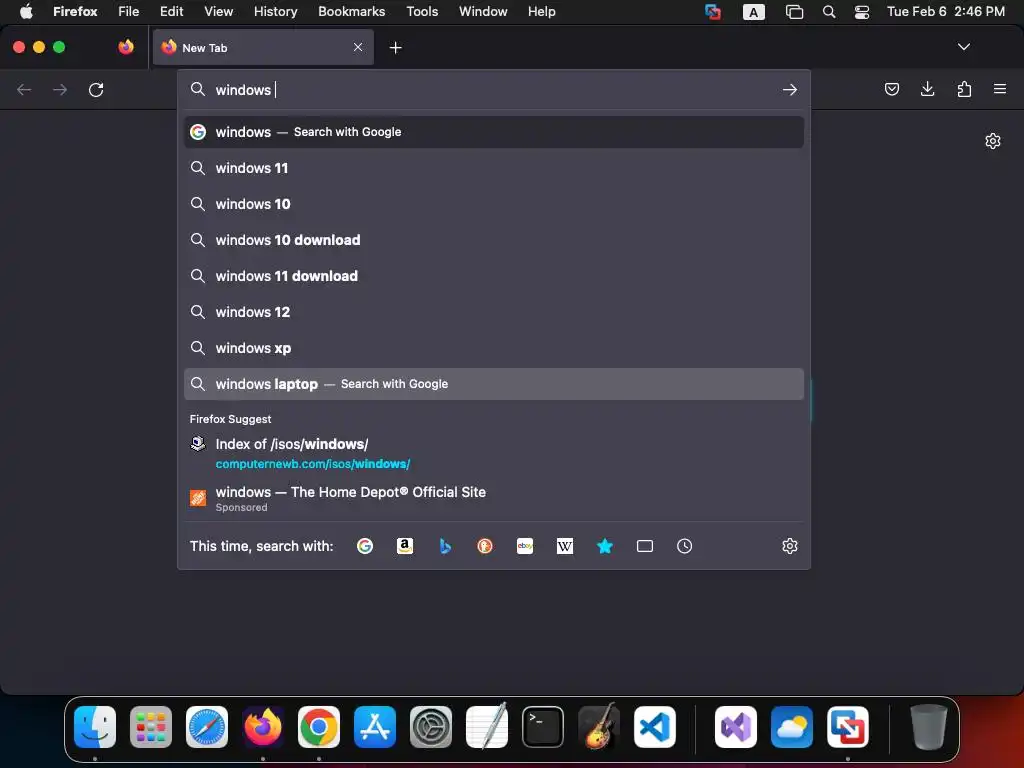The width and height of the screenshot is (1024, 768).
Task: Open search settings gear in suggestions panel
Action: tap(790, 546)
